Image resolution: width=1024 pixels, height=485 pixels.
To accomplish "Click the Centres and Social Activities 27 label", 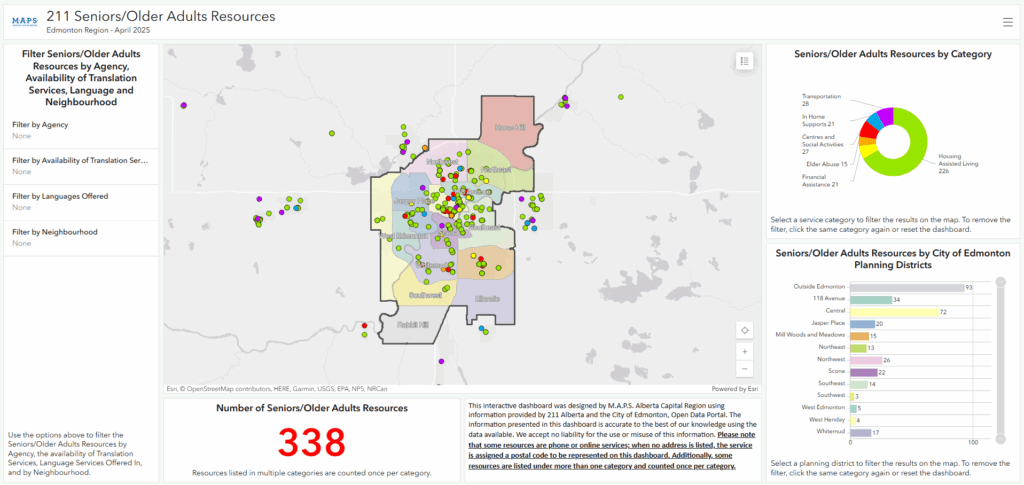I will click(x=825, y=144).
